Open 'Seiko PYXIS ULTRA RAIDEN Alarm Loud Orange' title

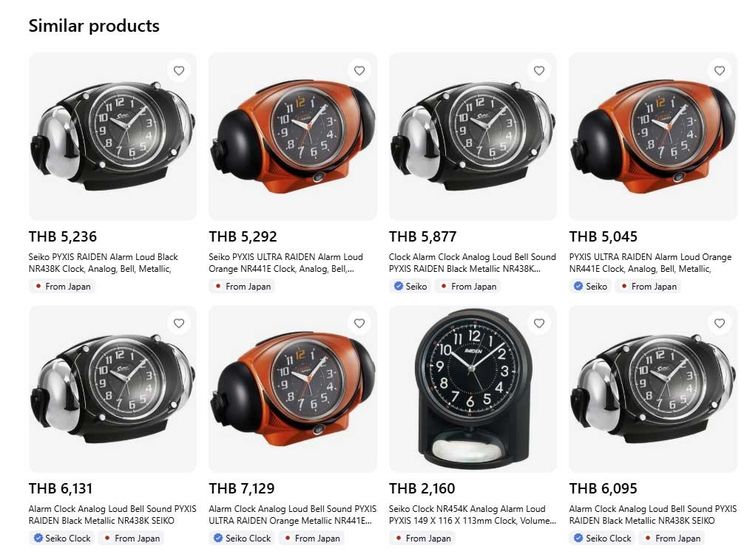tap(286, 262)
